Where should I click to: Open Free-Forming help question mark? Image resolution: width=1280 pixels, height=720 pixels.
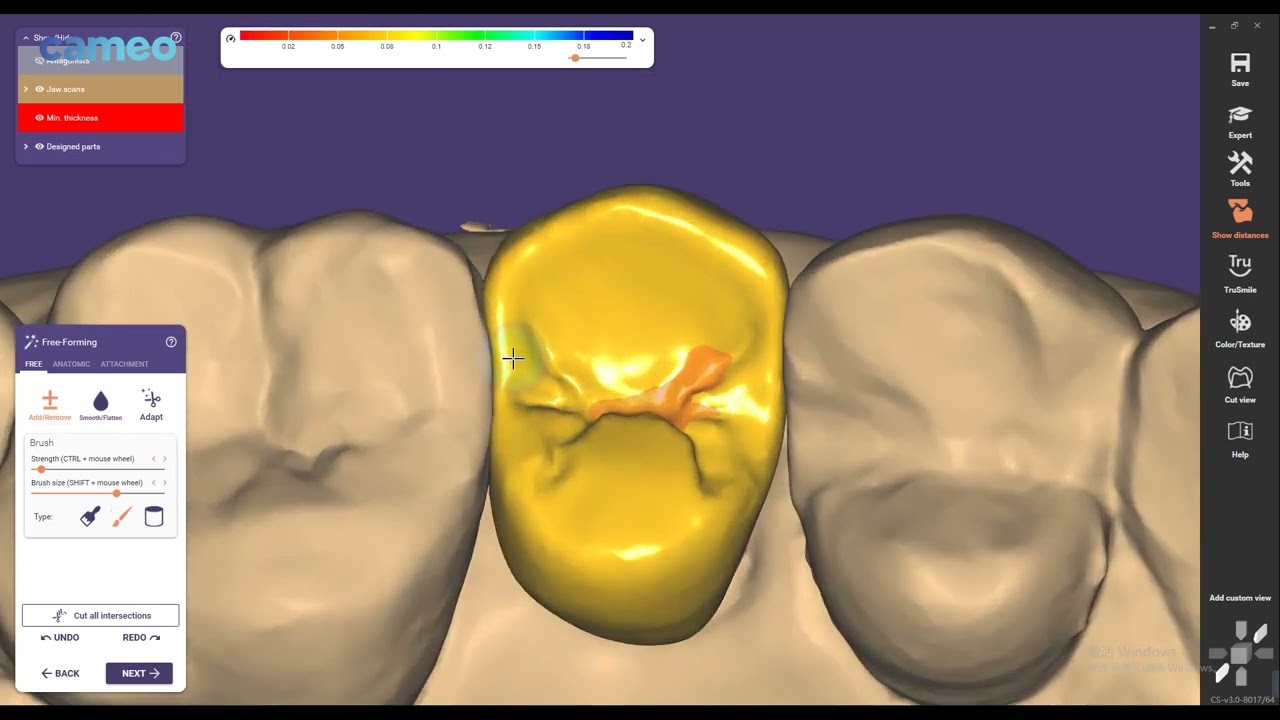pos(171,342)
